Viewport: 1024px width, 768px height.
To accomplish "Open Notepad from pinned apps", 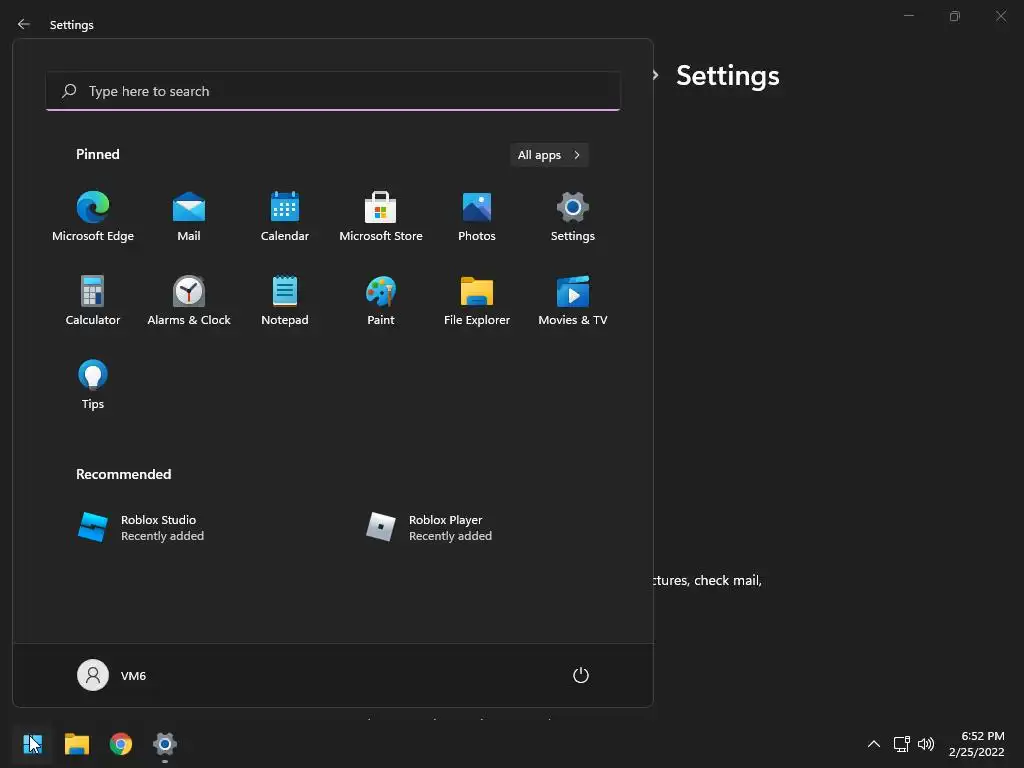I will [x=285, y=301].
